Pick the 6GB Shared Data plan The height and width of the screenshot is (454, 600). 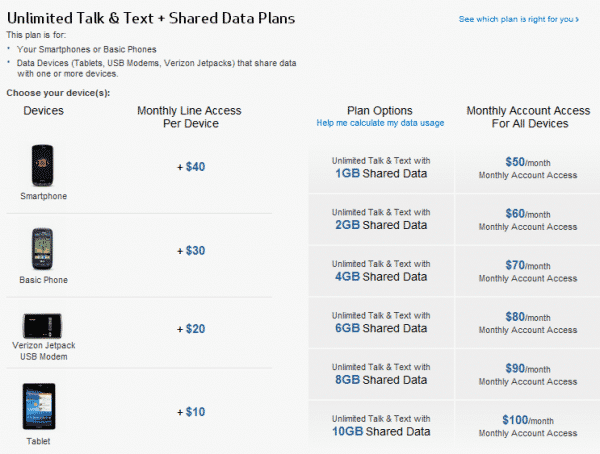(381, 323)
